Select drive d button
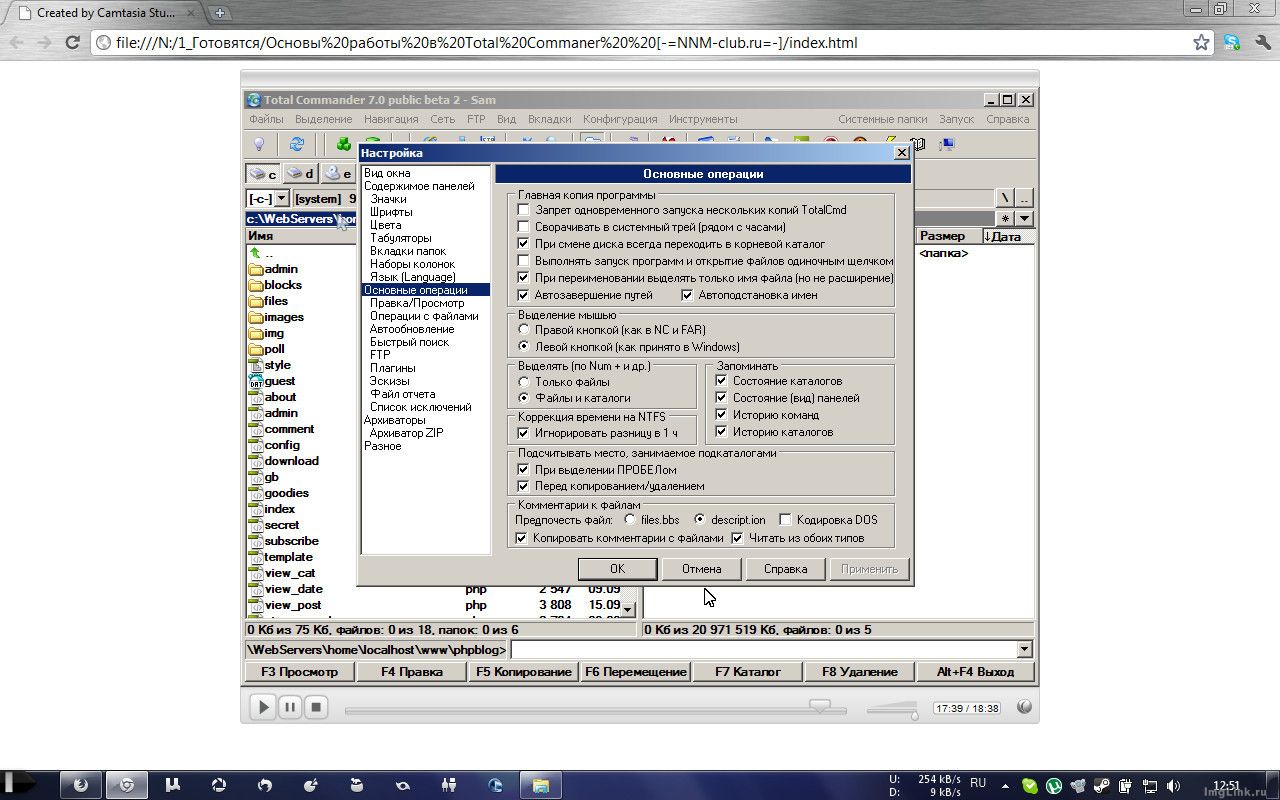This screenshot has width=1280, height=800. 300,174
